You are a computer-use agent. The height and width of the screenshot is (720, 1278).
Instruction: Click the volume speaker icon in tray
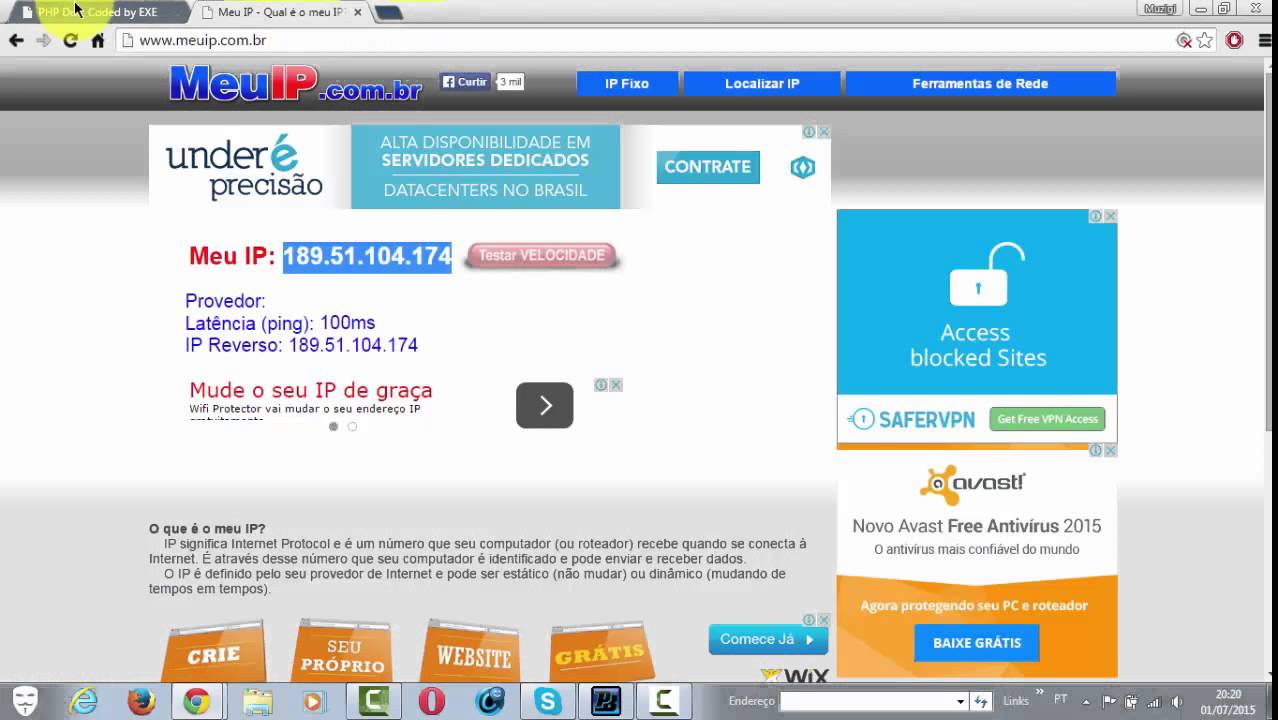(x=1176, y=701)
